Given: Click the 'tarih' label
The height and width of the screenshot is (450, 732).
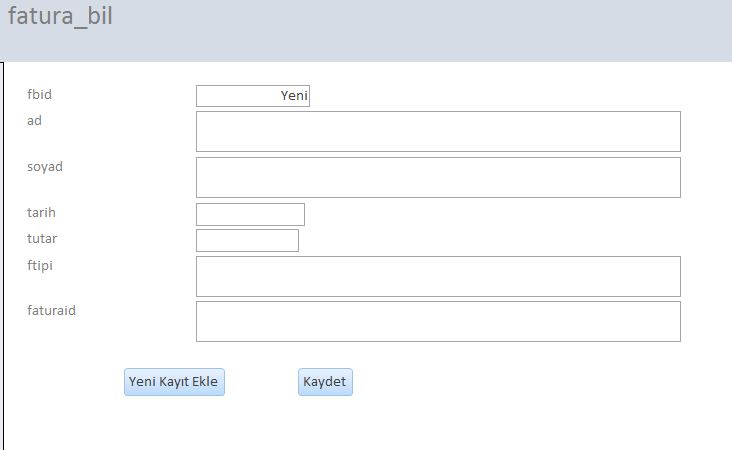Looking at the screenshot, I should coord(41,212).
